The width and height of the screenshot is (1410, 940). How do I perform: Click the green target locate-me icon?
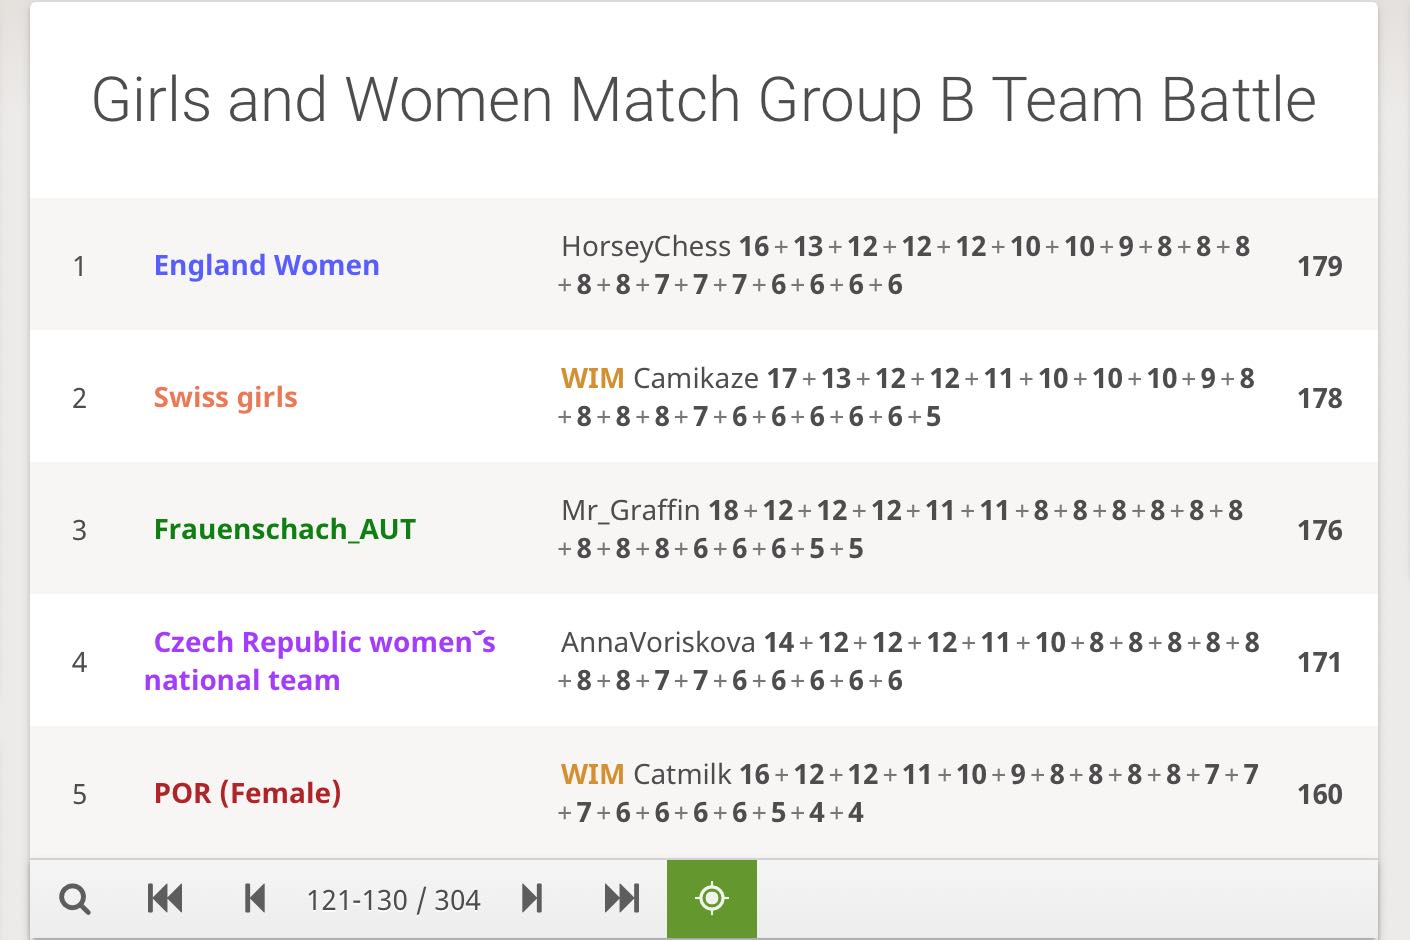(712, 899)
